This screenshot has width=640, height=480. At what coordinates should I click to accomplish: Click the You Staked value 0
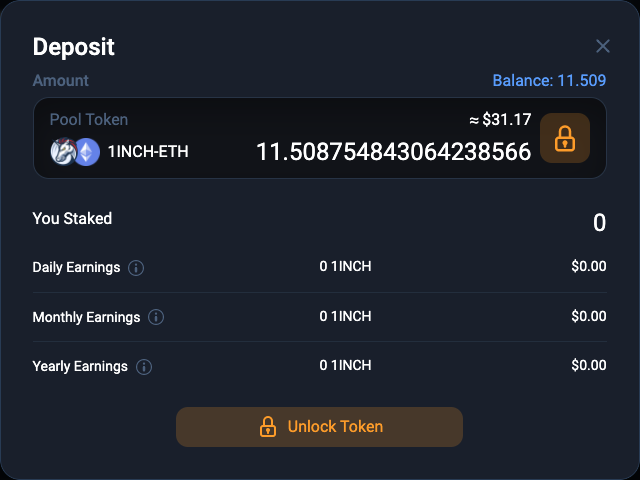[x=599, y=223]
